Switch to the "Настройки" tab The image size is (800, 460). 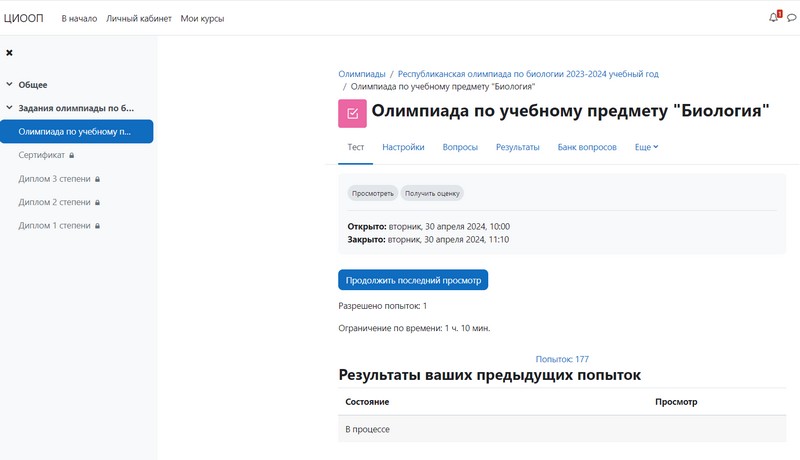[x=403, y=147]
